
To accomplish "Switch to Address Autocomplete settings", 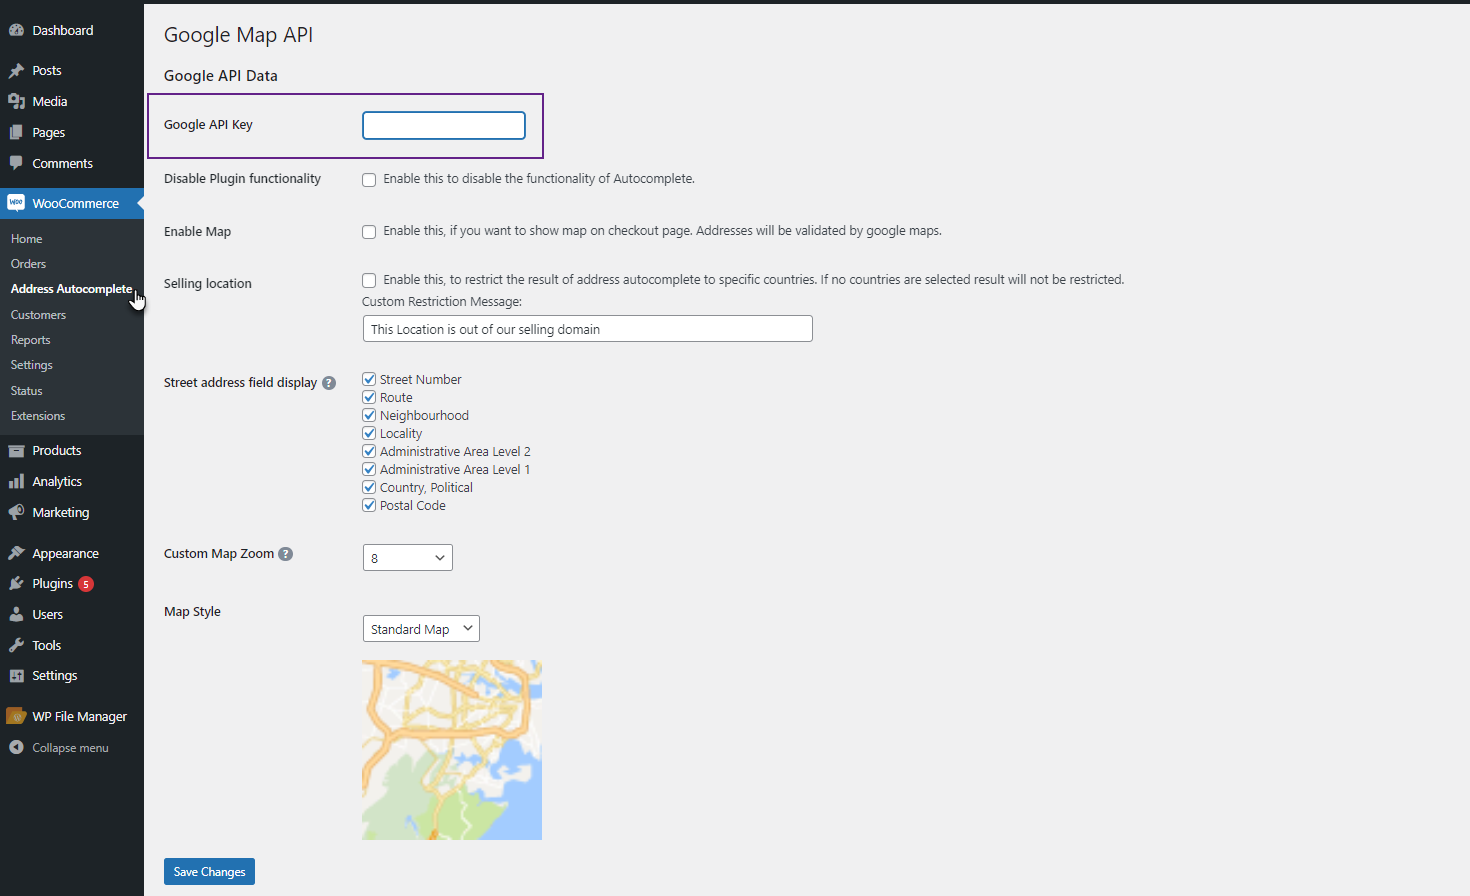I will click(70, 288).
